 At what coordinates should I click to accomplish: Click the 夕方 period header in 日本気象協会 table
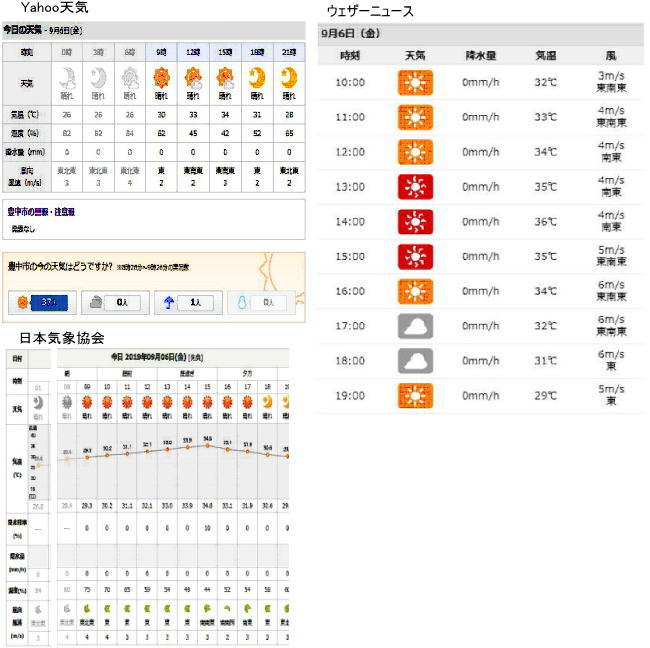pos(247,374)
